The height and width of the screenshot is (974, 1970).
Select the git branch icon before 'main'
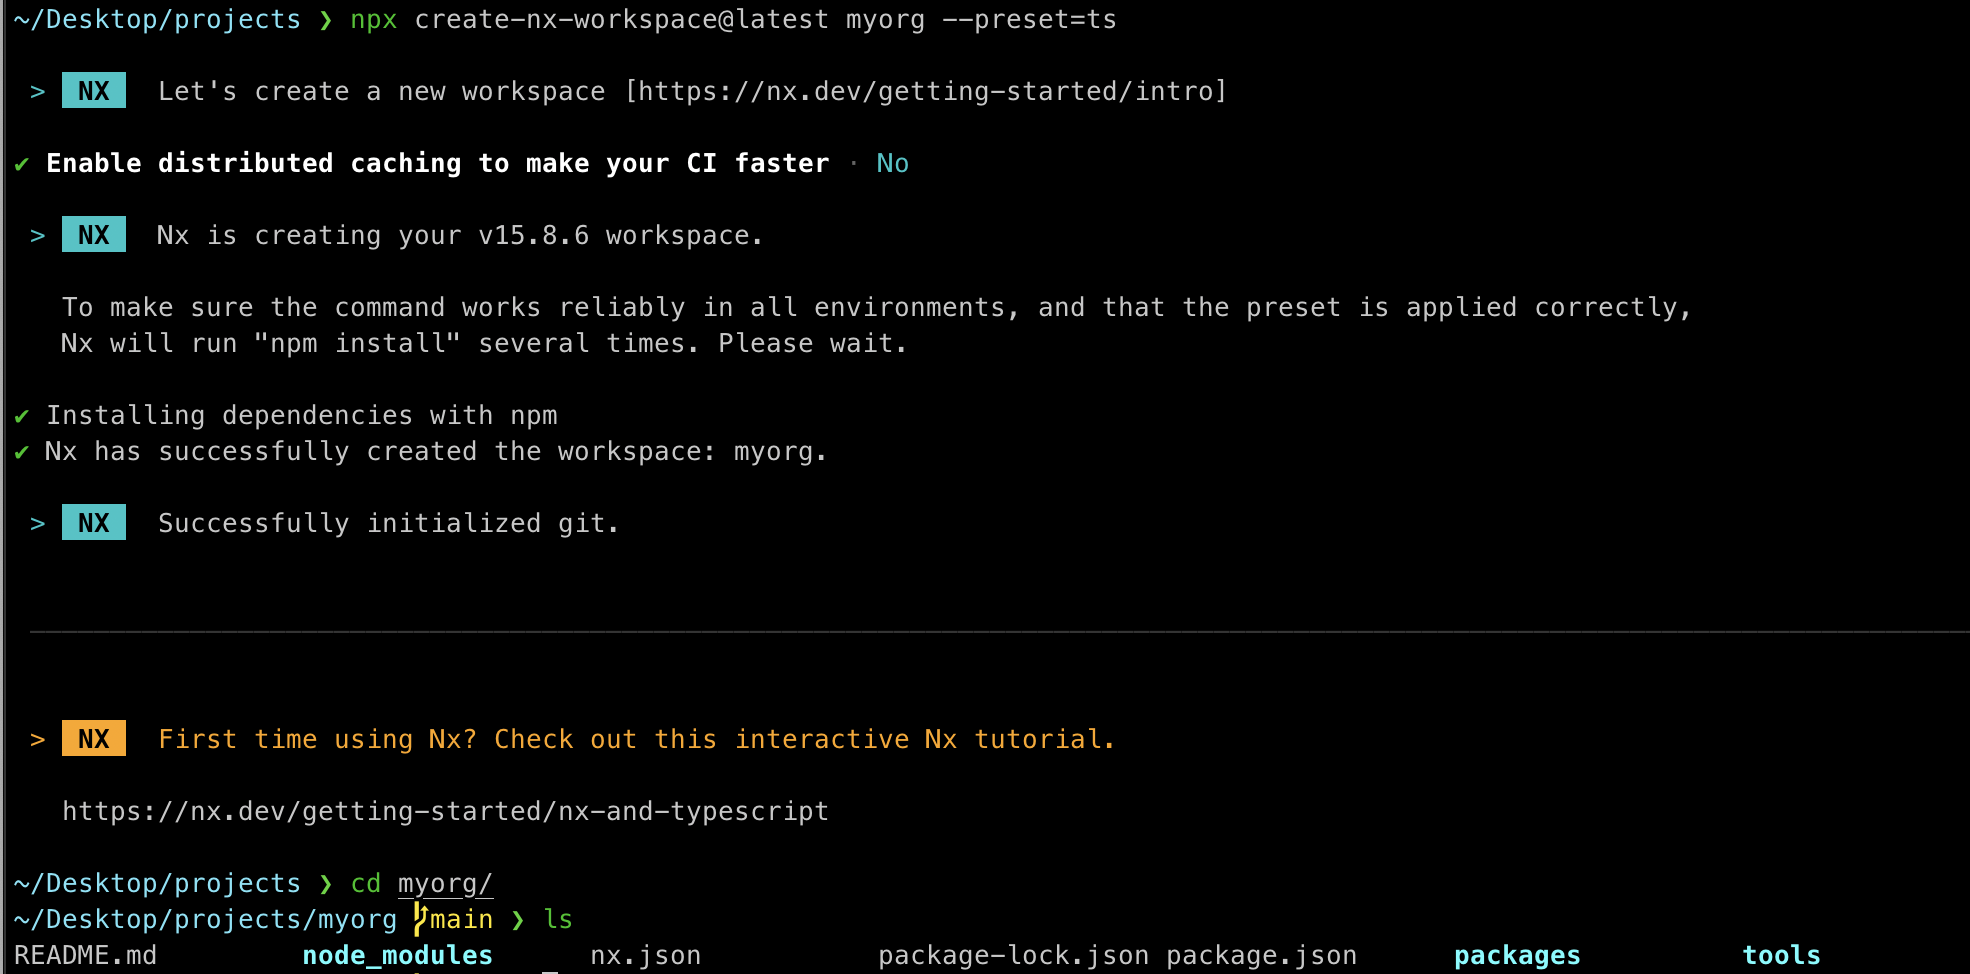(x=420, y=918)
